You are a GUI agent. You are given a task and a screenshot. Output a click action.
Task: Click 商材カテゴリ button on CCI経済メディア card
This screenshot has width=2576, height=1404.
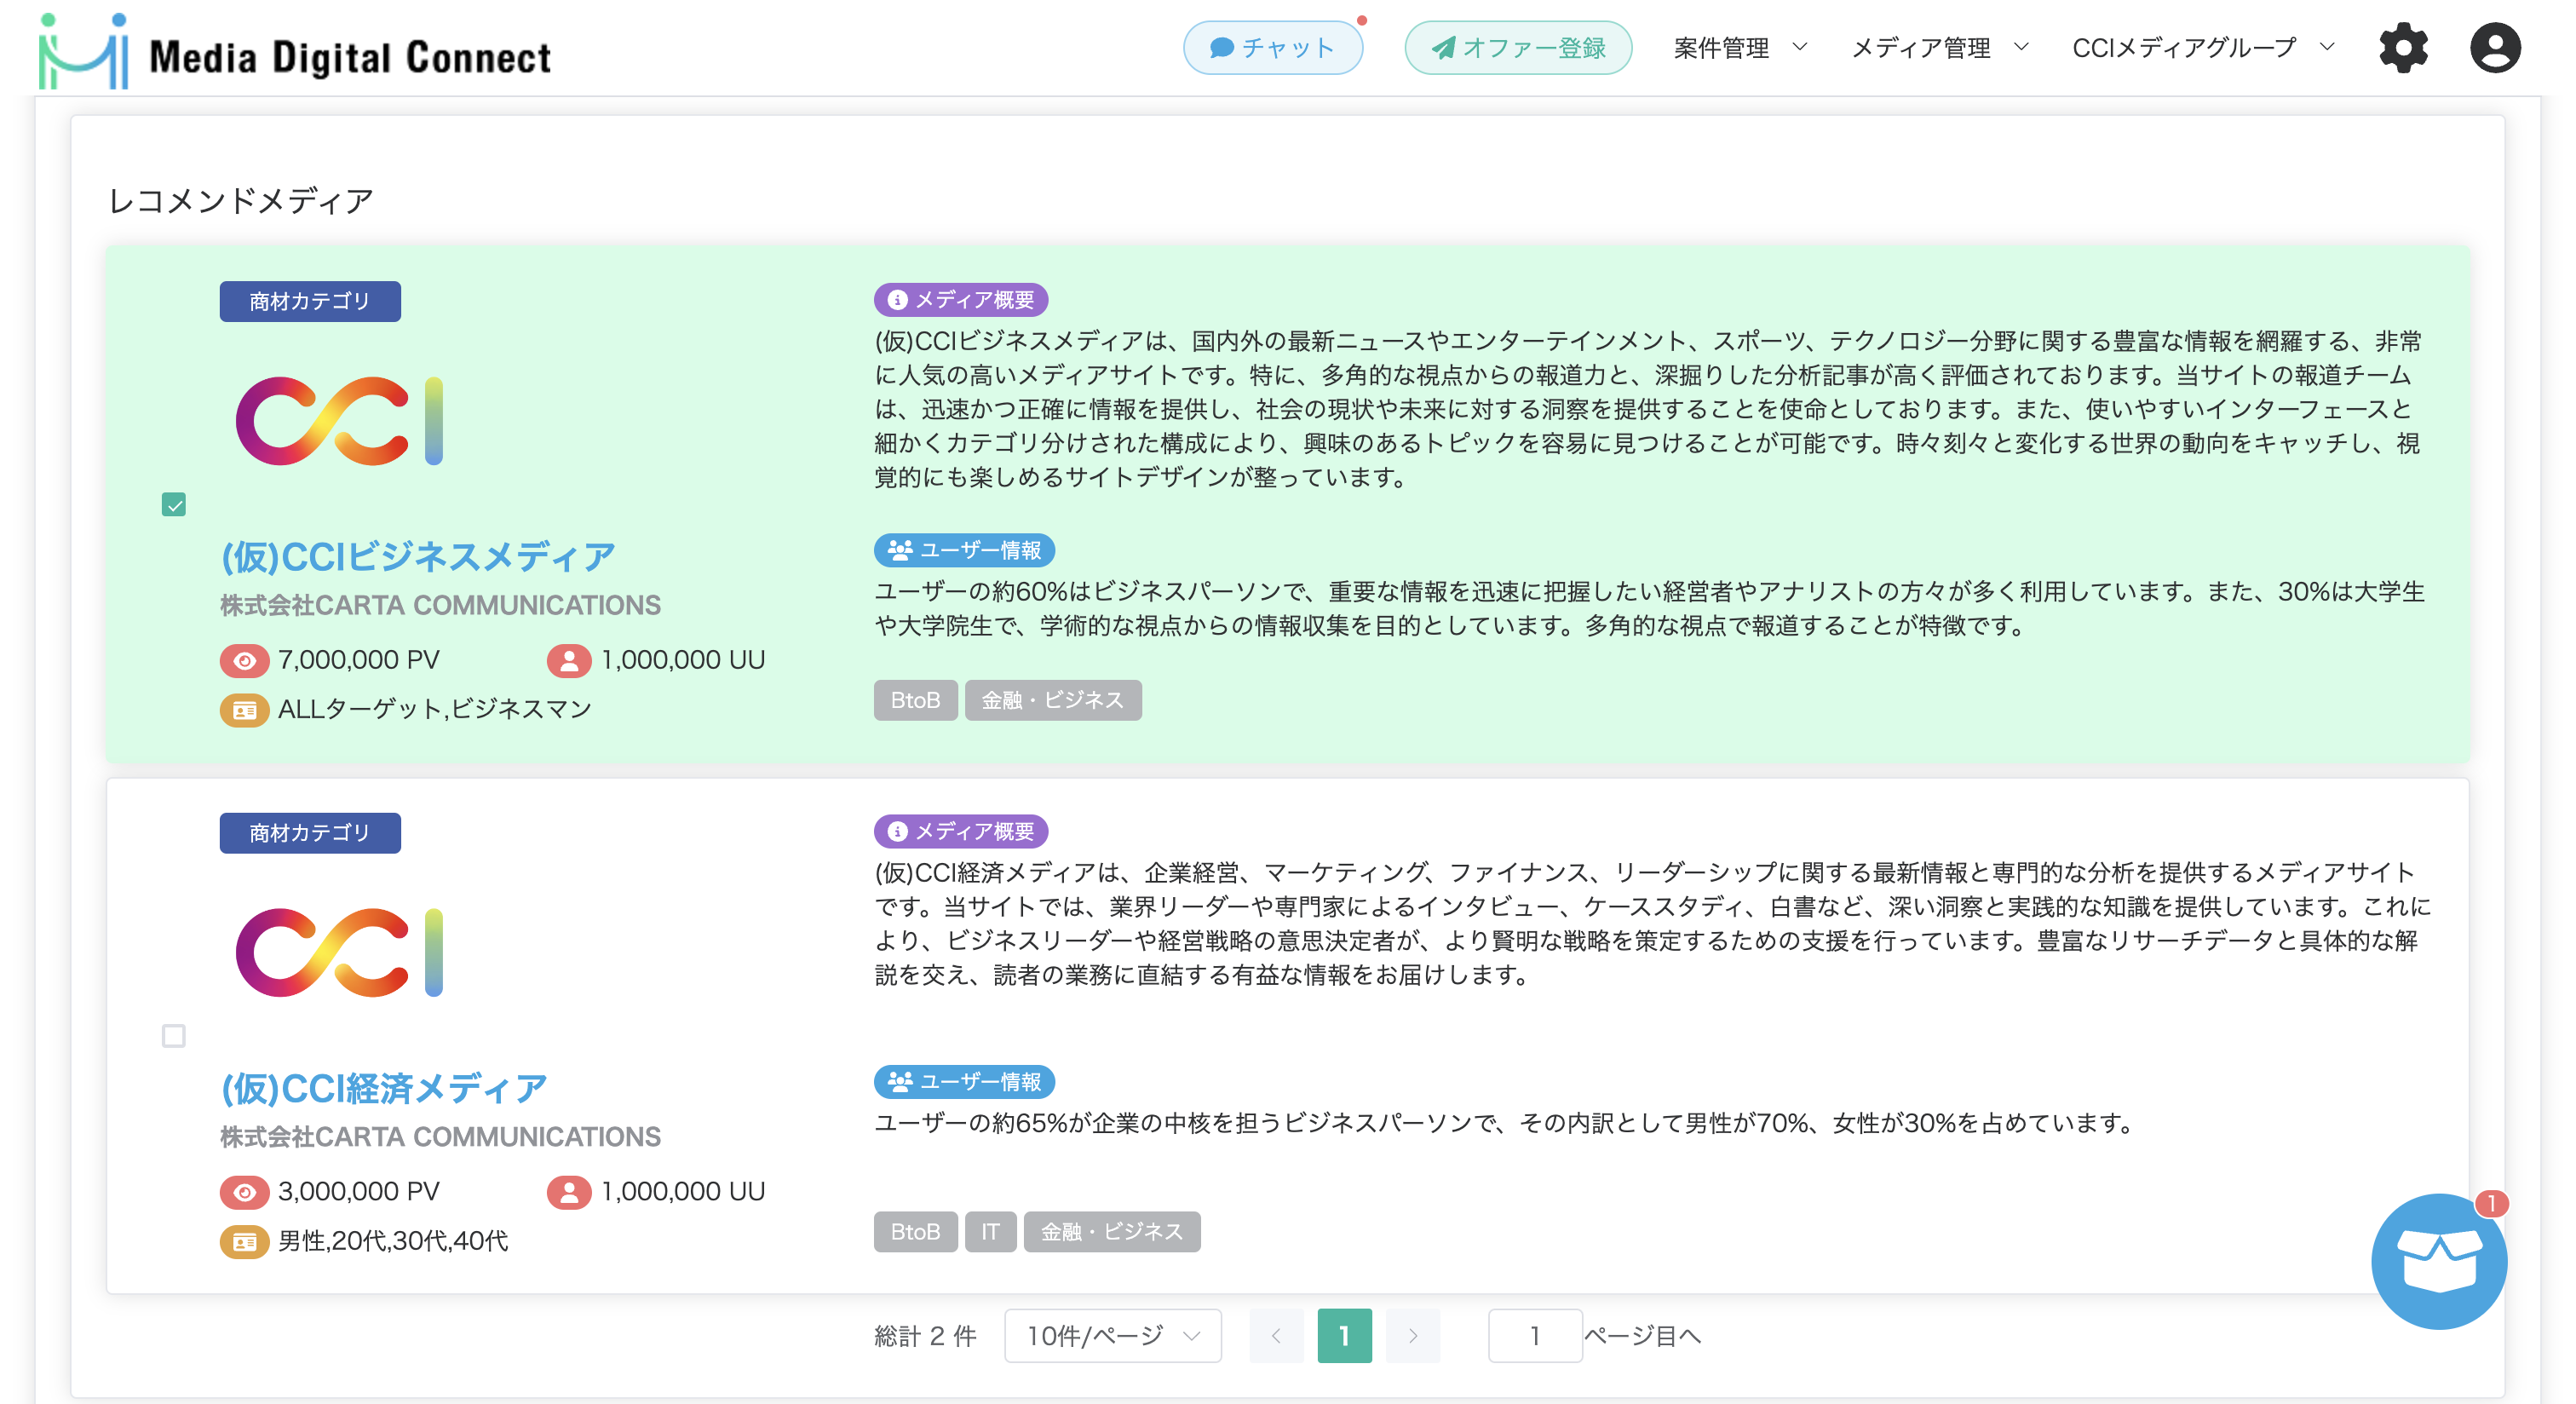[310, 833]
